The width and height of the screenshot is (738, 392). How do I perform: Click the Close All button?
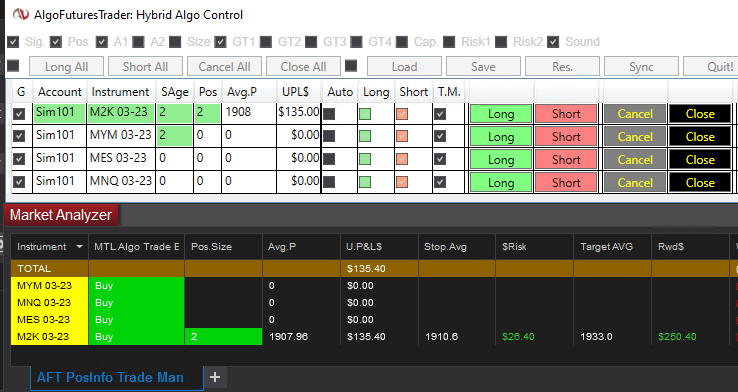303,66
